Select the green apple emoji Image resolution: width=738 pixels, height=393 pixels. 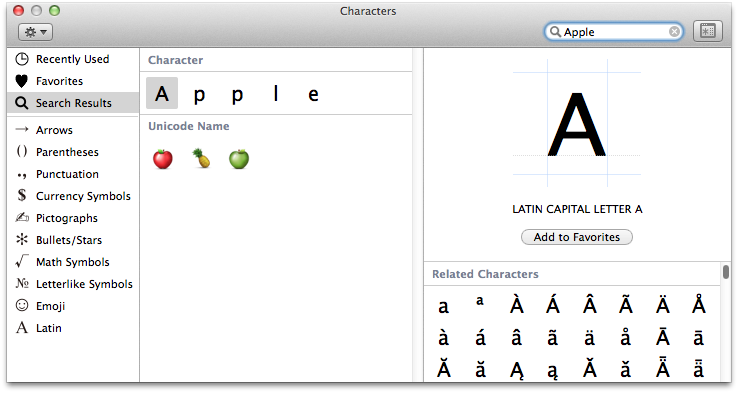coord(239,159)
